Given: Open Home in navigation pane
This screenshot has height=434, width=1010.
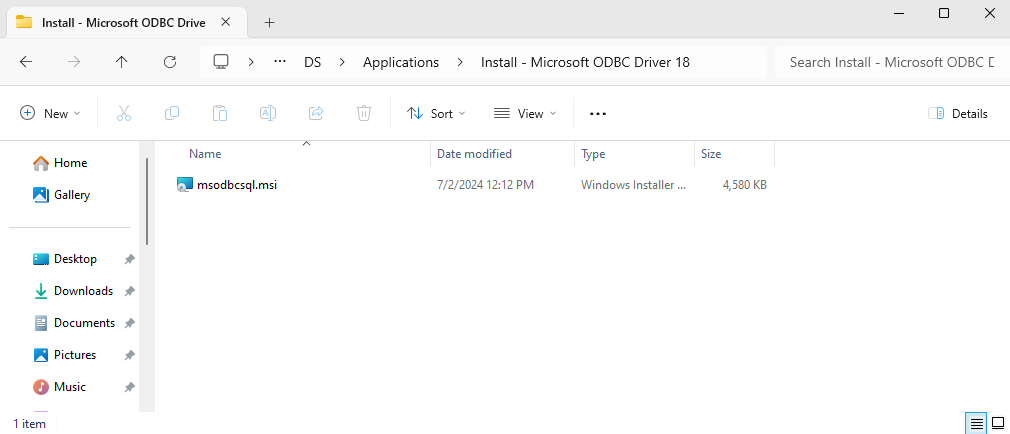Looking at the screenshot, I should pos(59,163).
